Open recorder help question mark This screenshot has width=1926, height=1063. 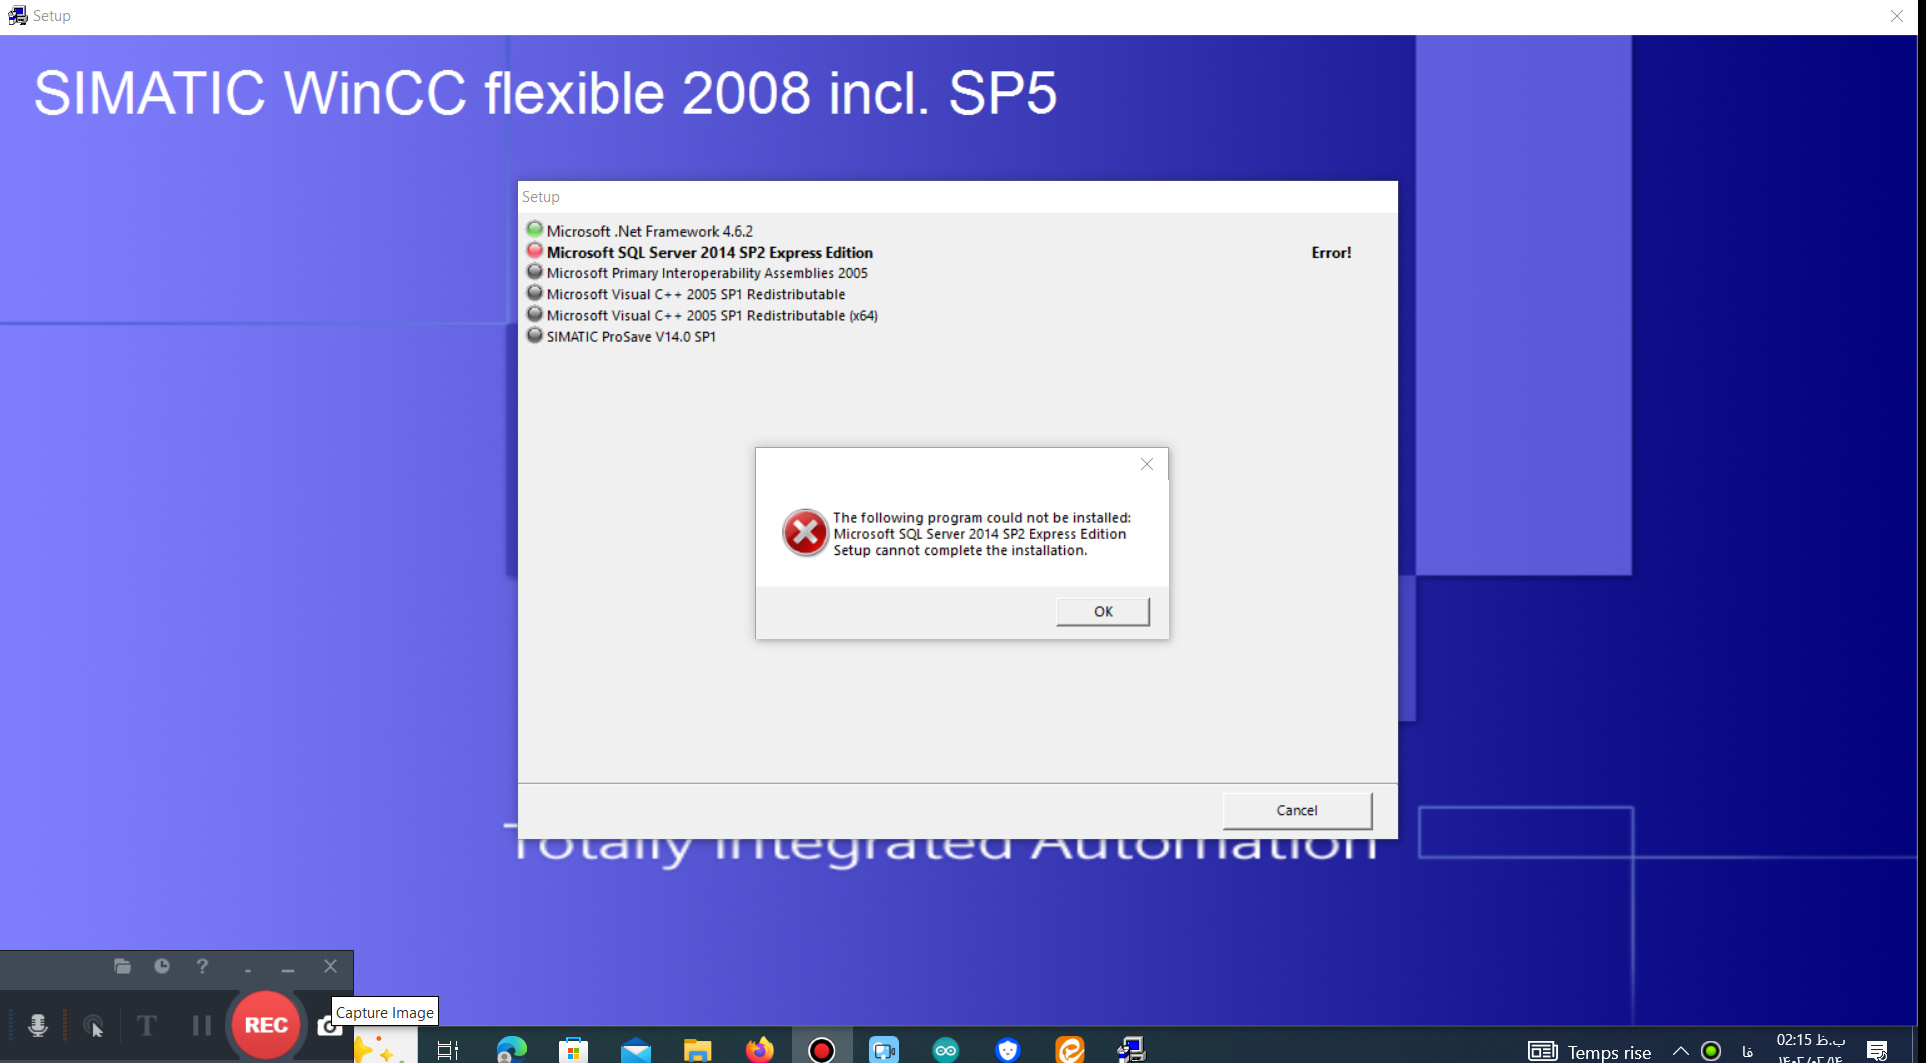pos(202,966)
